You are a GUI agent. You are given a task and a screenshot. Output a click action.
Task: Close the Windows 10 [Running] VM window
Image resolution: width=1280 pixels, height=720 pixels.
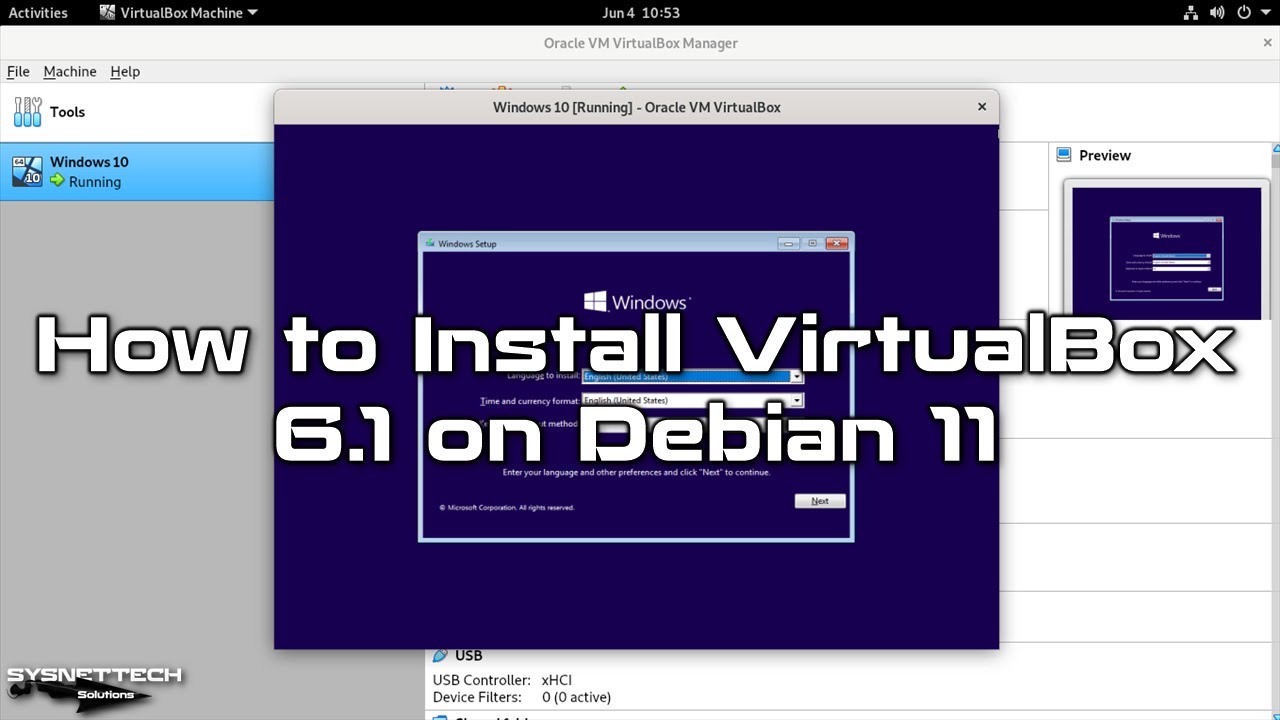point(982,107)
